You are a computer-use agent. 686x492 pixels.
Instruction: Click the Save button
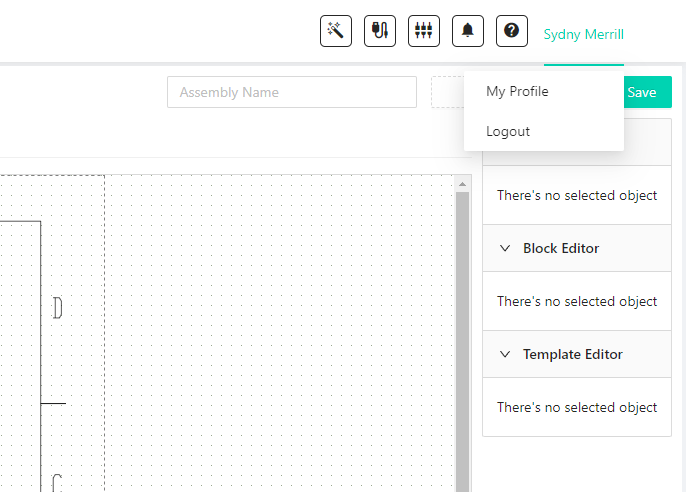(648, 92)
